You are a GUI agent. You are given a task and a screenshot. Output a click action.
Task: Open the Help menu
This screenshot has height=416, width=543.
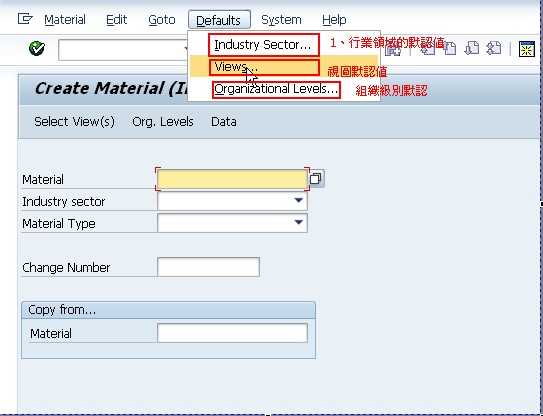click(334, 20)
